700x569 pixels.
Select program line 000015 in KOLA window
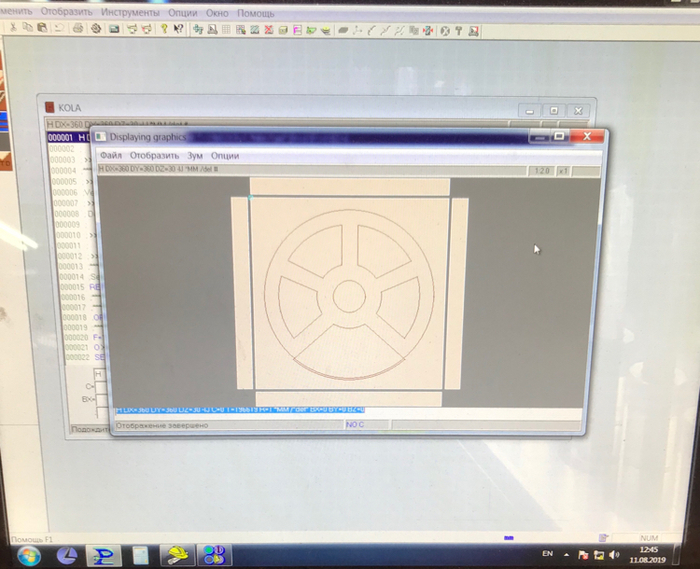point(81,287)
